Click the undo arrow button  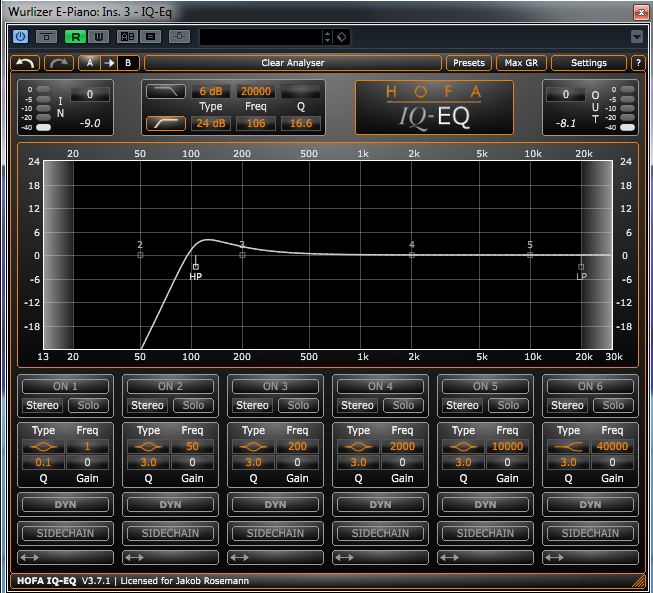coord(25,63)
